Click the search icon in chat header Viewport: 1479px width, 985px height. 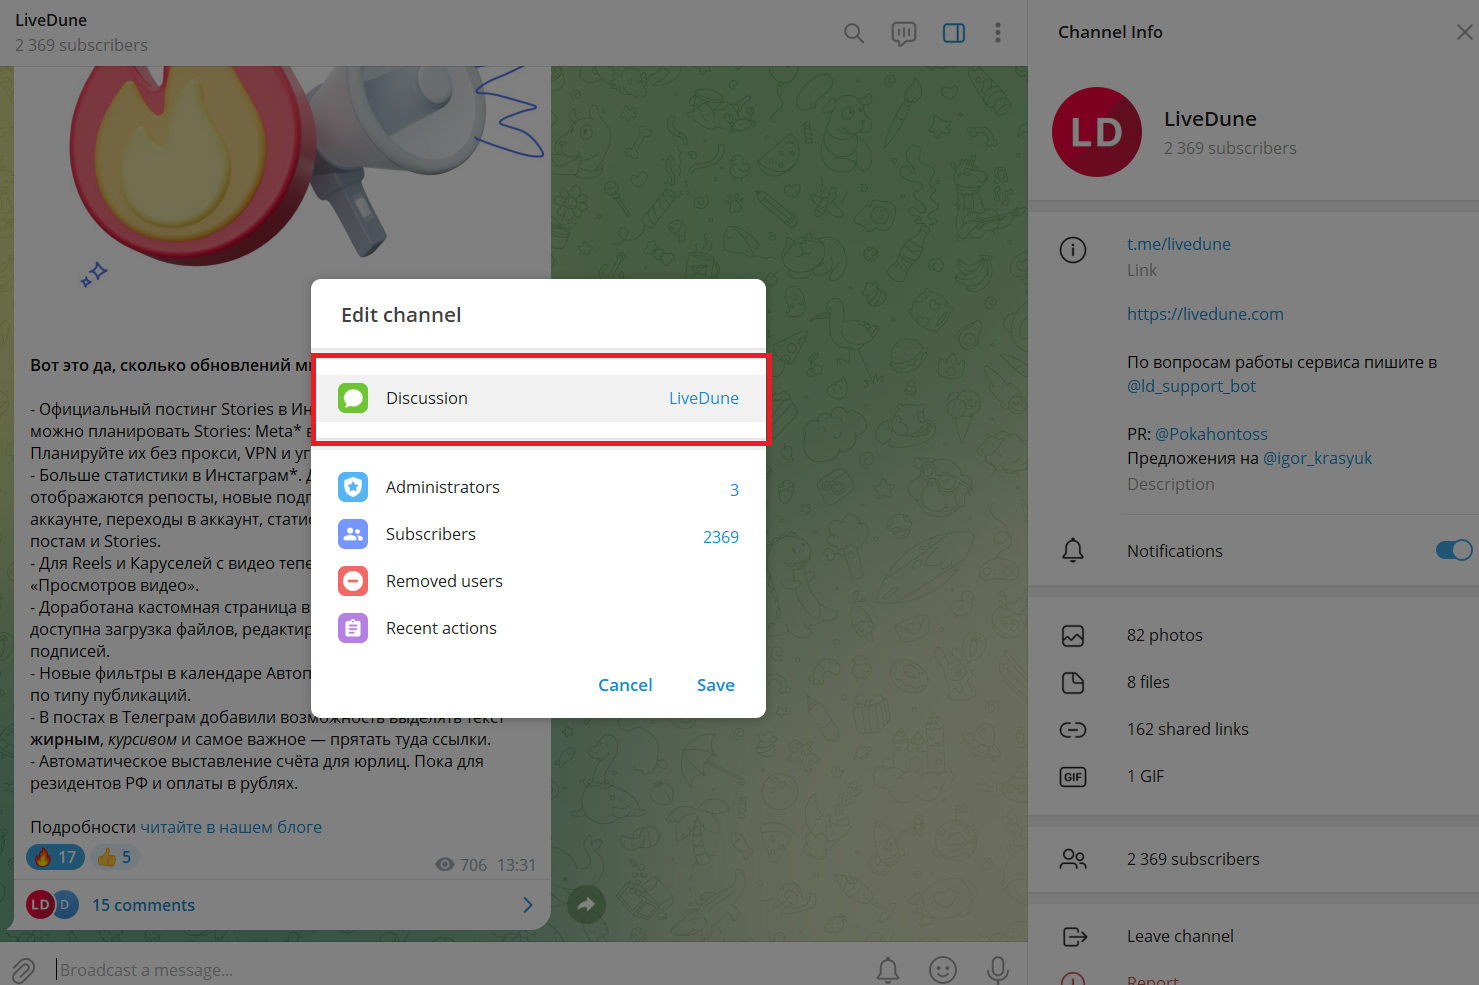(853, 33)
